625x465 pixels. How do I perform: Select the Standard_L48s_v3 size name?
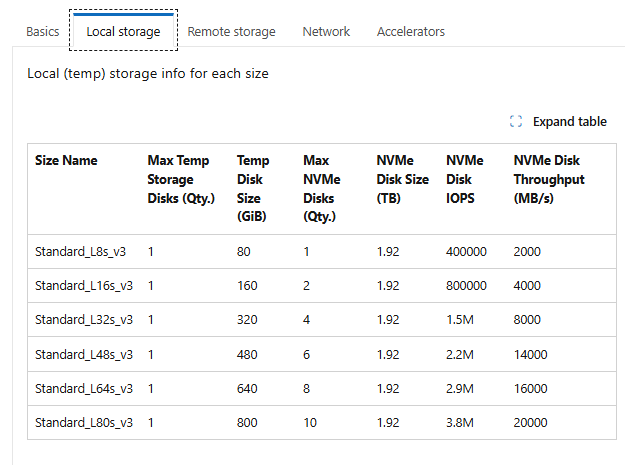[84, 355]
